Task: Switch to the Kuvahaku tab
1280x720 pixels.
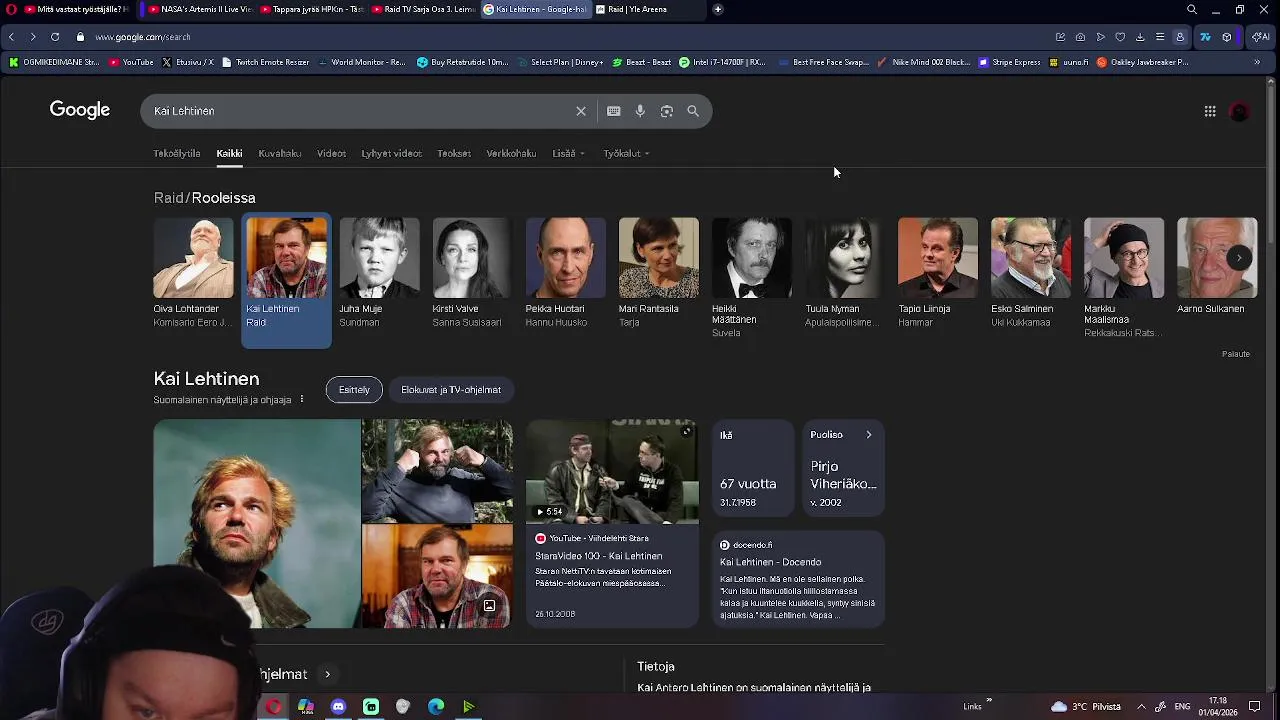Action: point(280,153)
